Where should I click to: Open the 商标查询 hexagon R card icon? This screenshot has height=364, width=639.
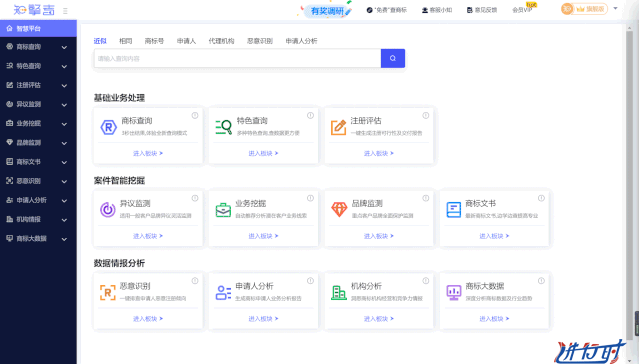coord(108,127)
